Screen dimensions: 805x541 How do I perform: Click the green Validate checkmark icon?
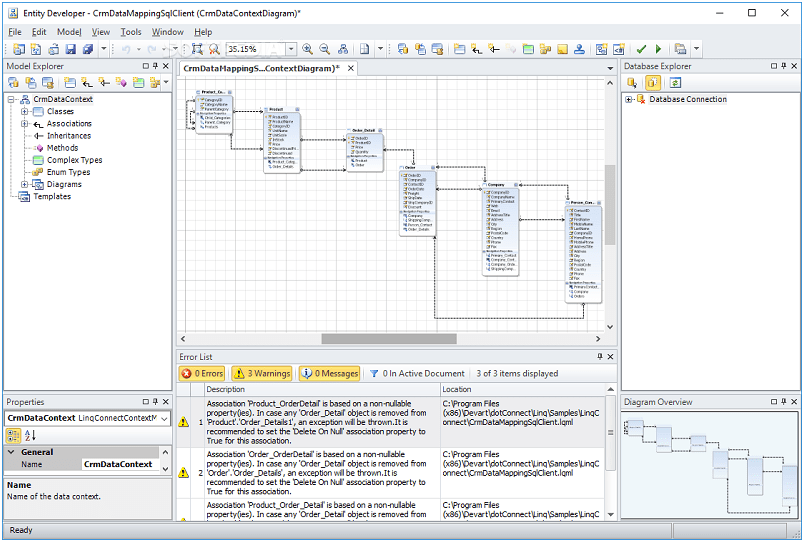641,49
